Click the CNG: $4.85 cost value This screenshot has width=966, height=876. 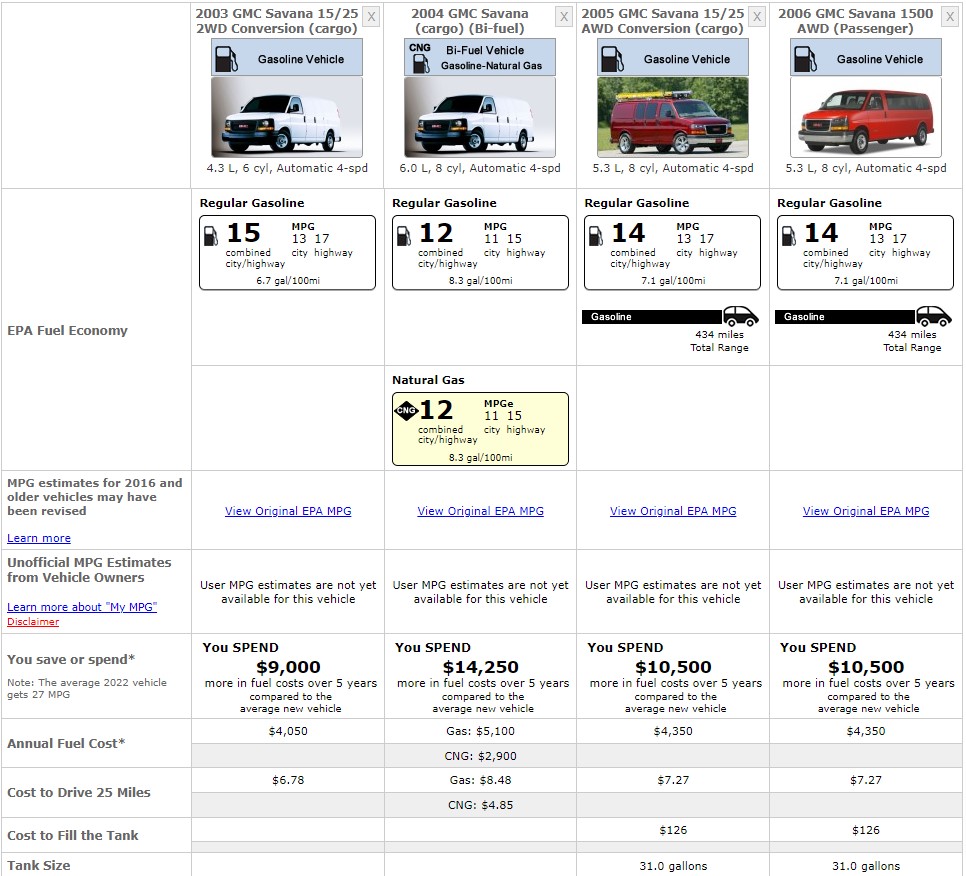(x=481, y=805)
